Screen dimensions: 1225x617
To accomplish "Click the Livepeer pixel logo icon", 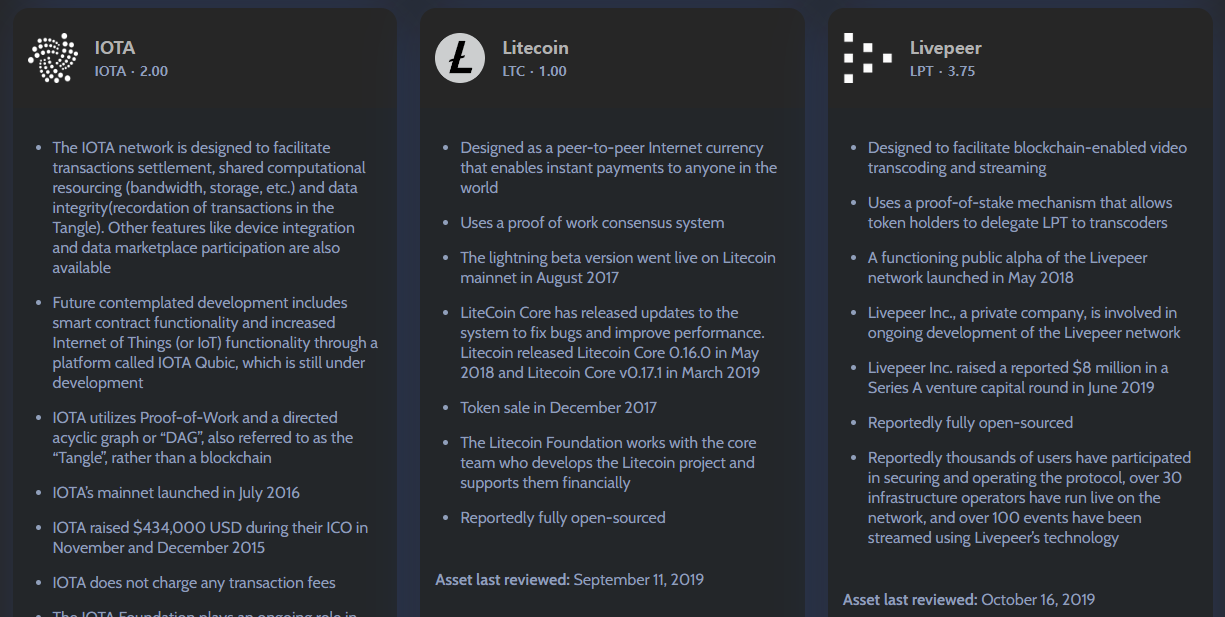I will (x=867, y=58).
